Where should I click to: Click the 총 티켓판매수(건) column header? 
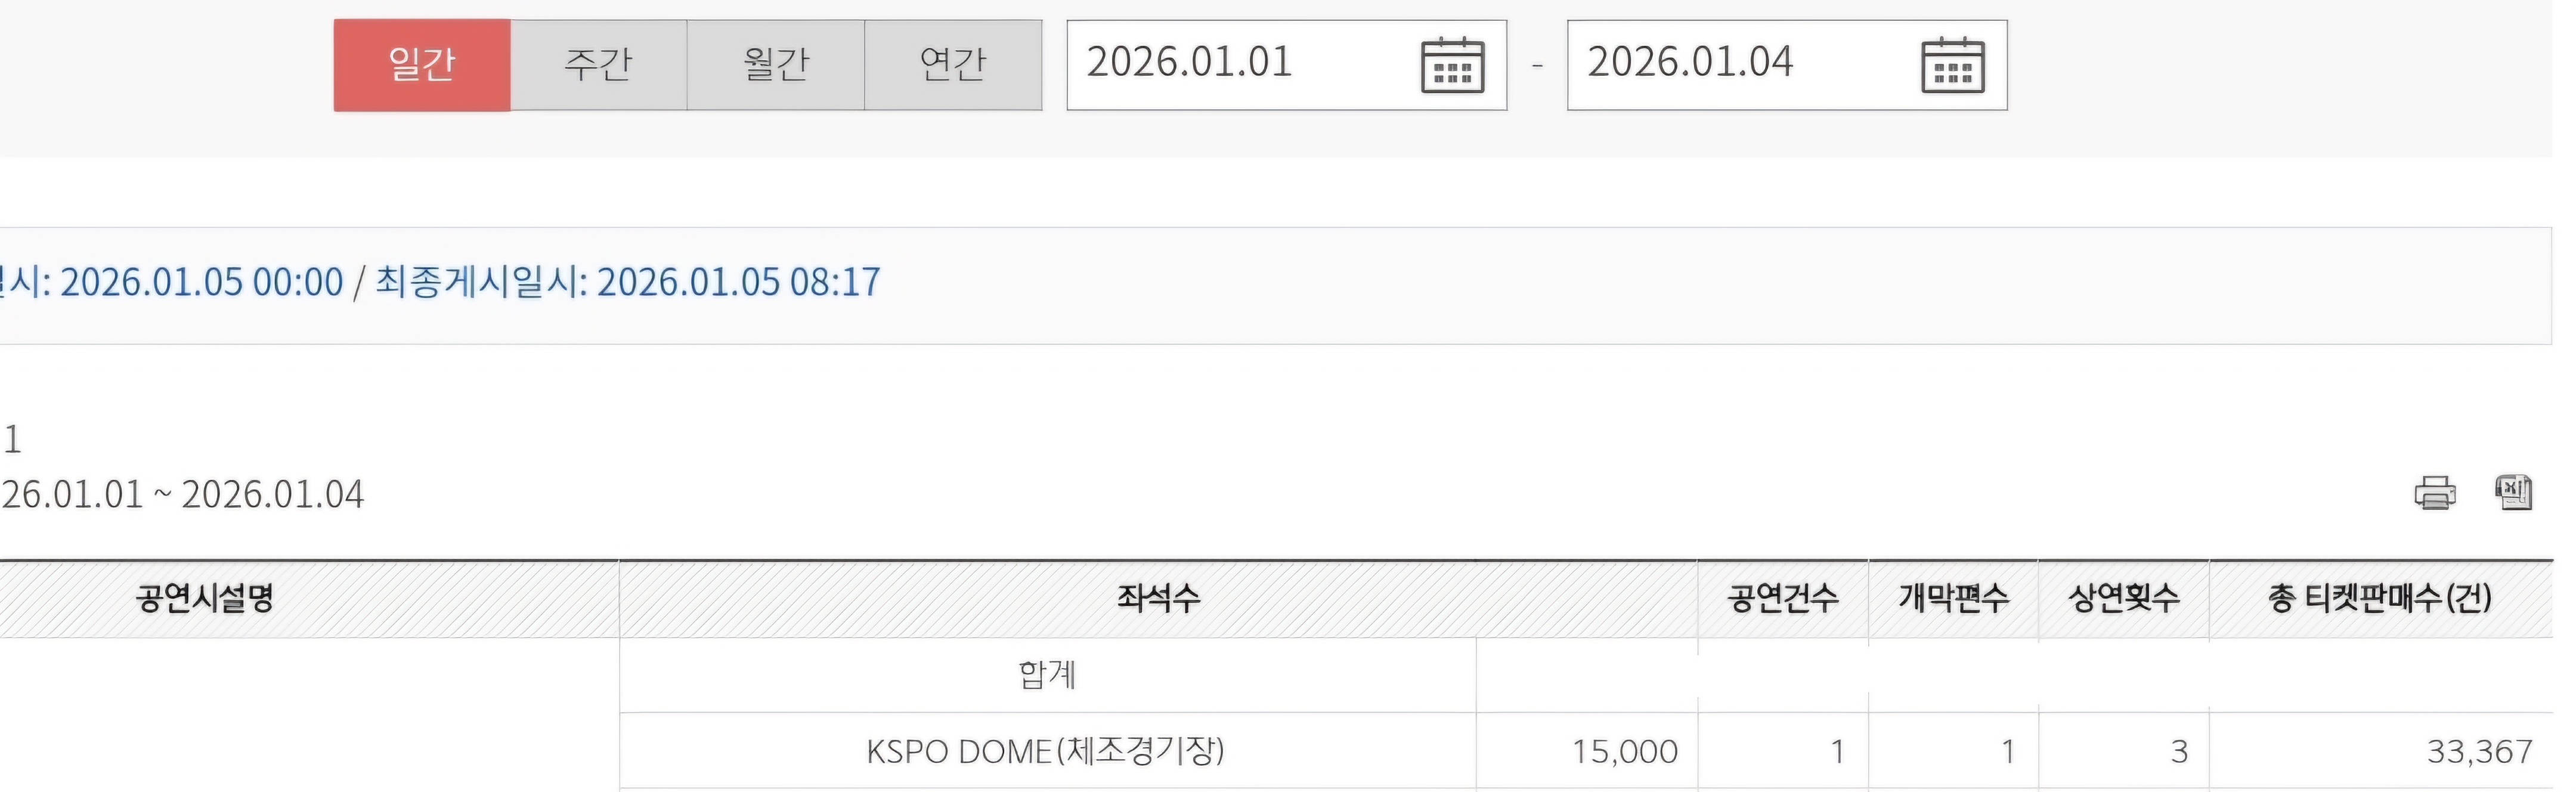pos(2379,599)
